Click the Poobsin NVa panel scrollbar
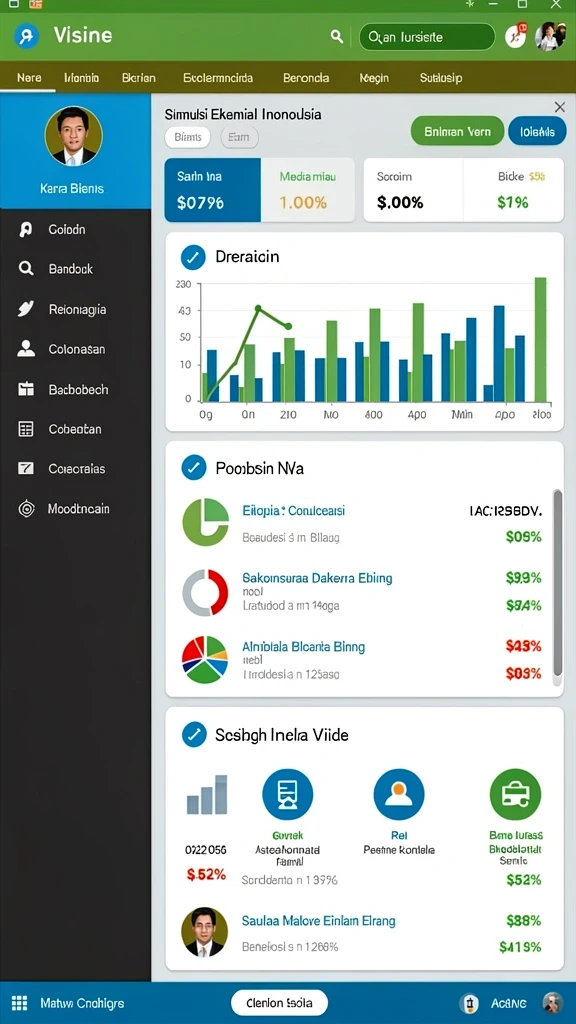Viewport: 576px width, 1024px height. point(558,583)
